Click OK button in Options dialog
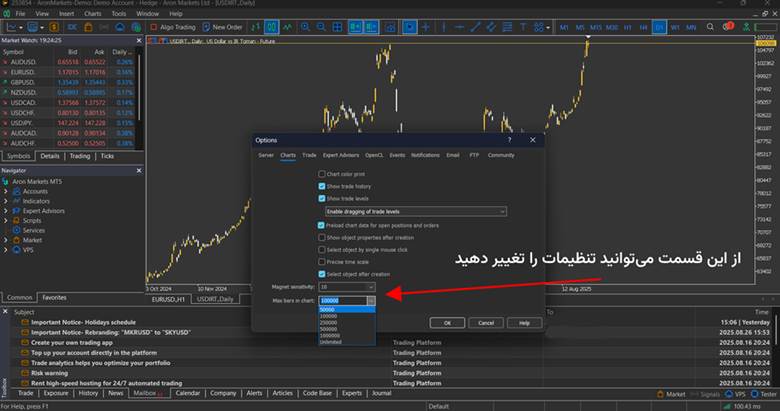Viewport: 780px width, 411px height. tap(447, 323)
